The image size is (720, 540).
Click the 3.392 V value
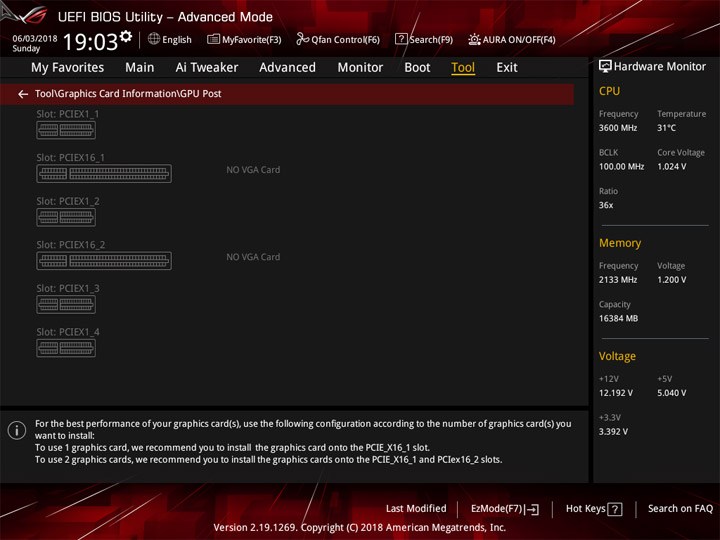tap(613, 432)
